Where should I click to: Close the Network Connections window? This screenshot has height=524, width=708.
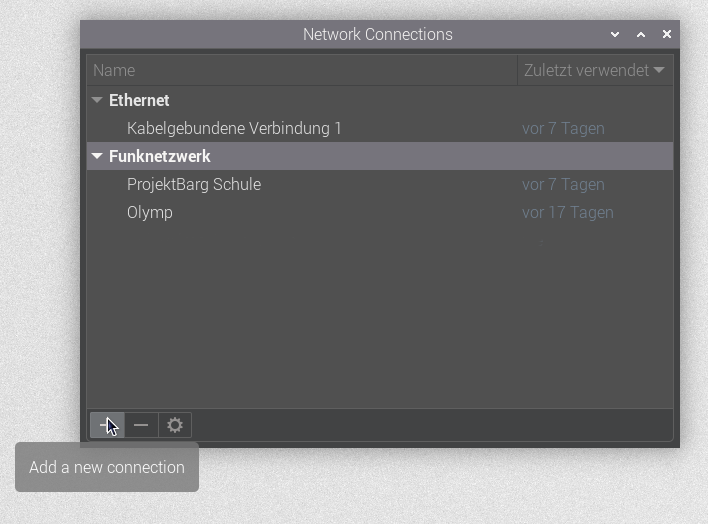click(x=667, y=34)
